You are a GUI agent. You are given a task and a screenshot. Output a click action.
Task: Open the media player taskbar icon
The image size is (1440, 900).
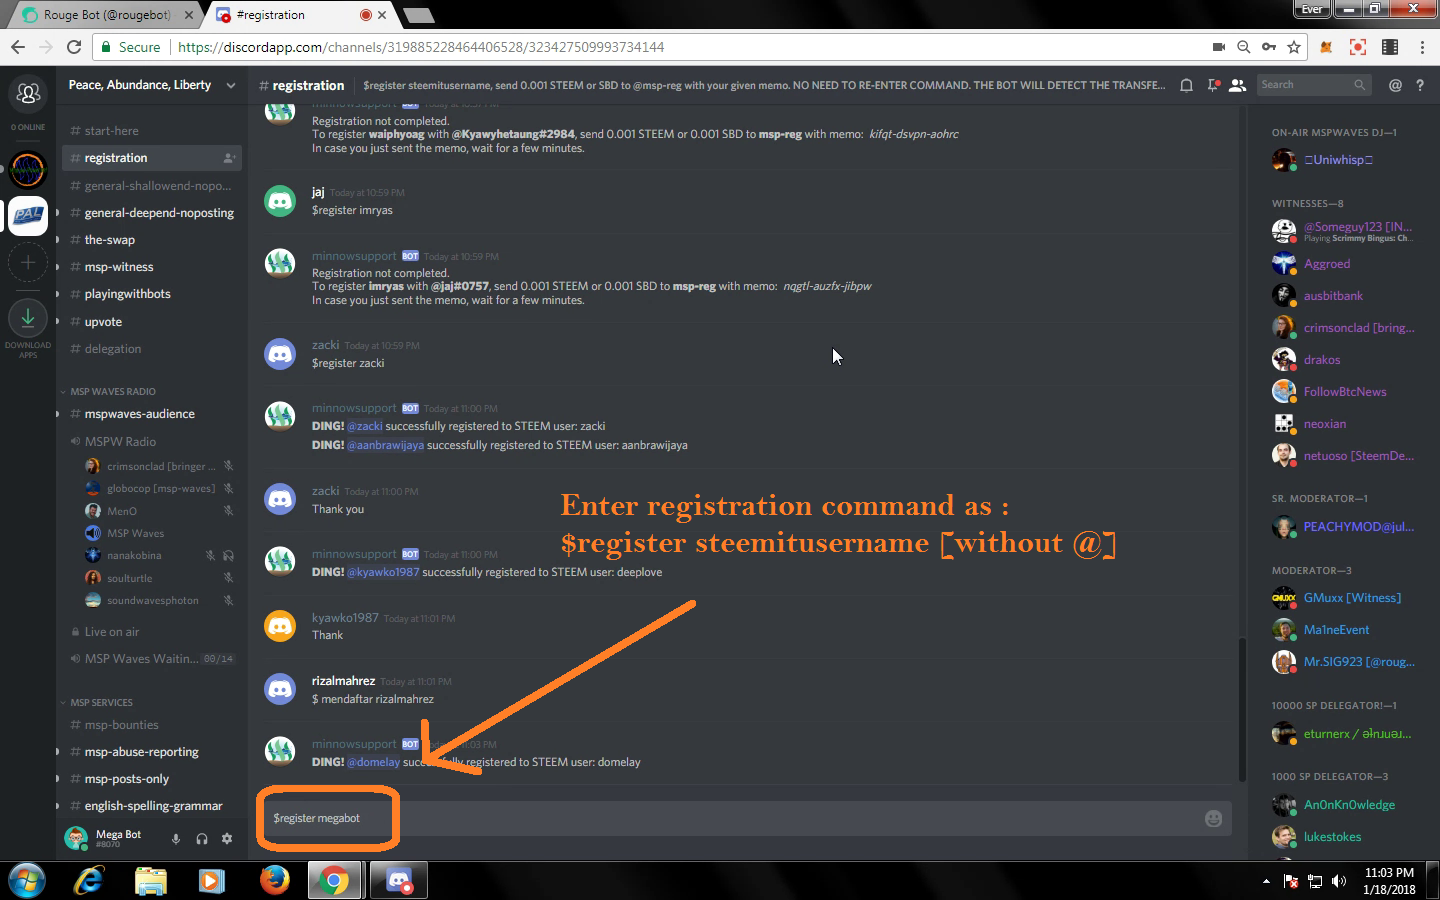click(212, 880)
